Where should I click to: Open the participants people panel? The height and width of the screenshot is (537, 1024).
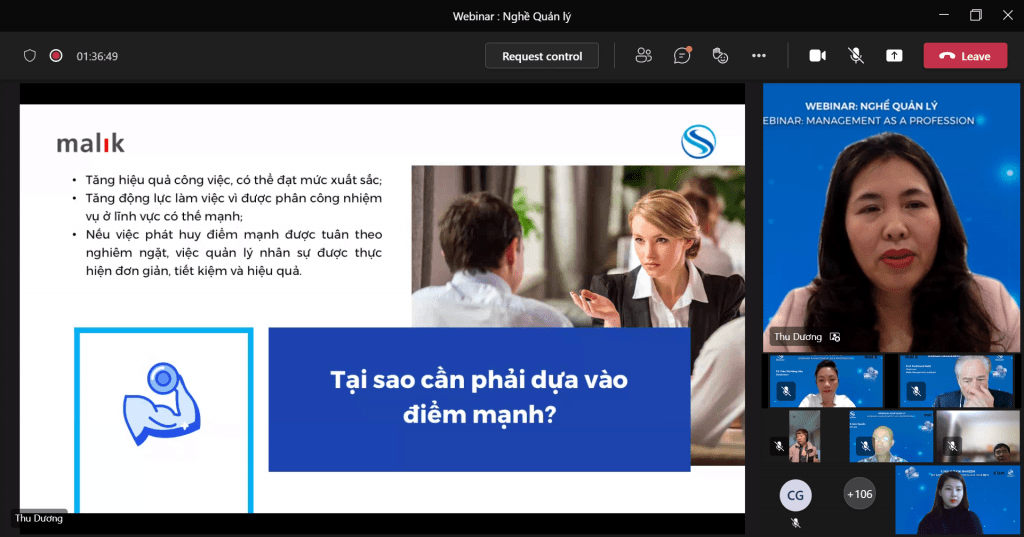[643, 56]
